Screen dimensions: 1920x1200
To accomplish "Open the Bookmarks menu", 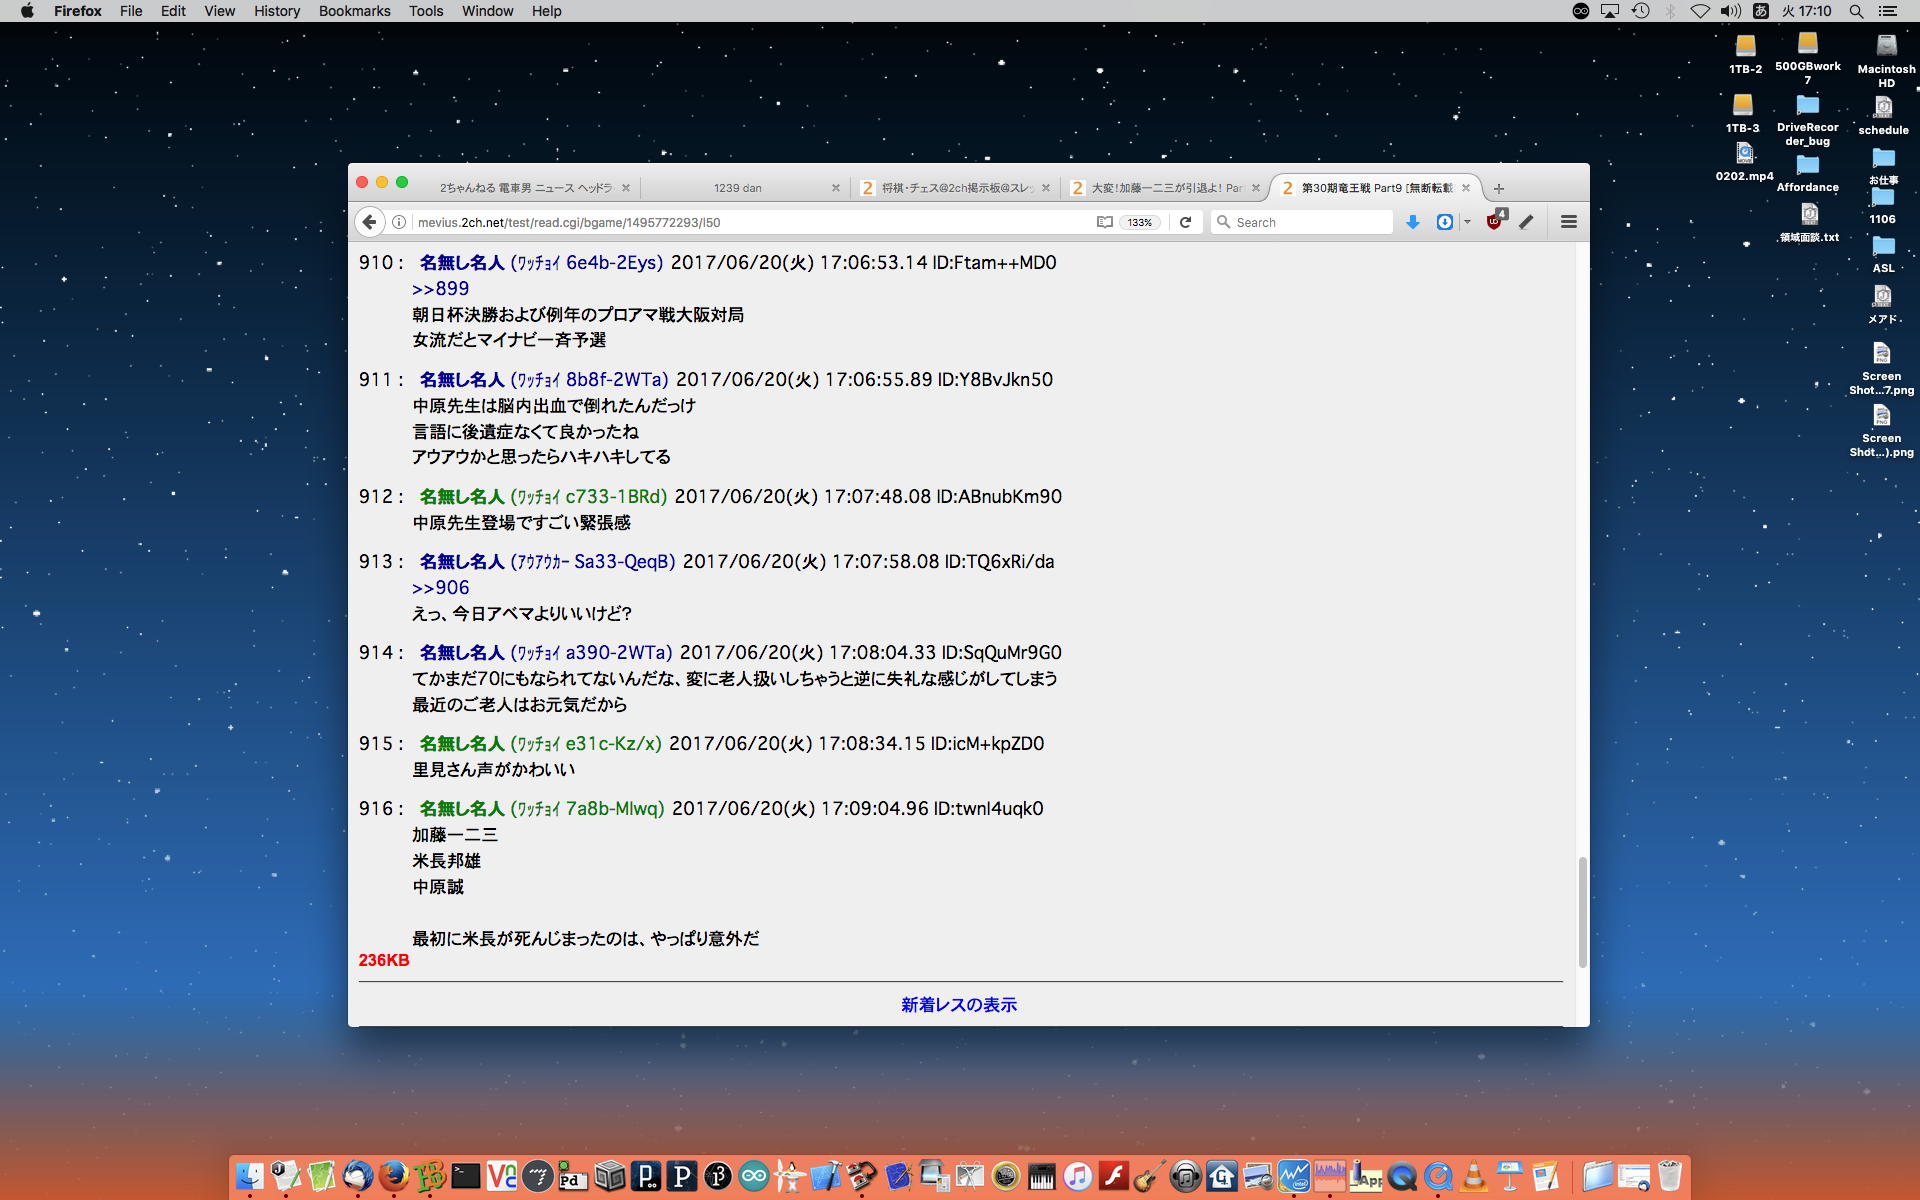I will click(x=354, y=11).
